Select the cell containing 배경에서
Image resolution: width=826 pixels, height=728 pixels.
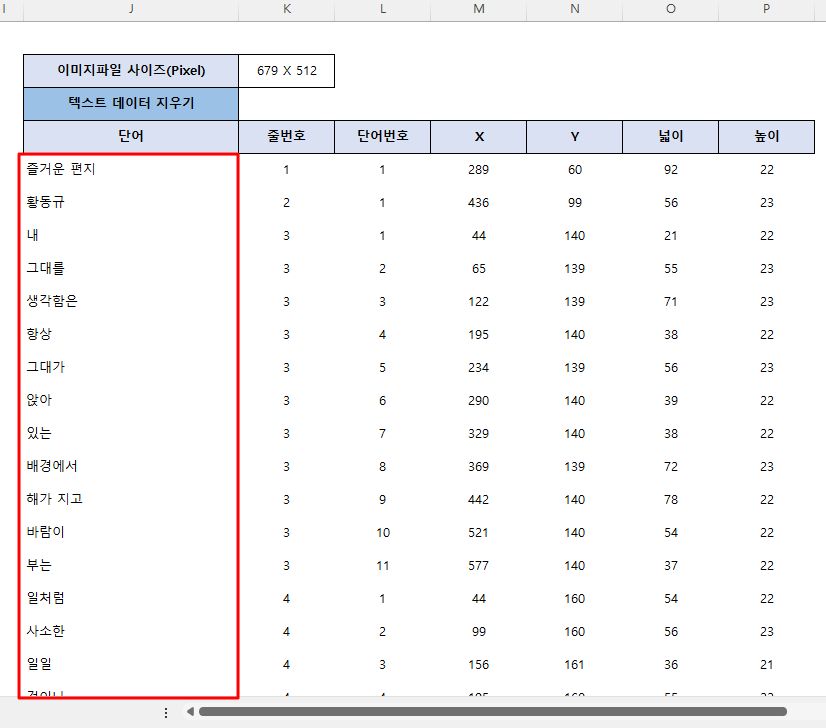(x=131, y=467)
